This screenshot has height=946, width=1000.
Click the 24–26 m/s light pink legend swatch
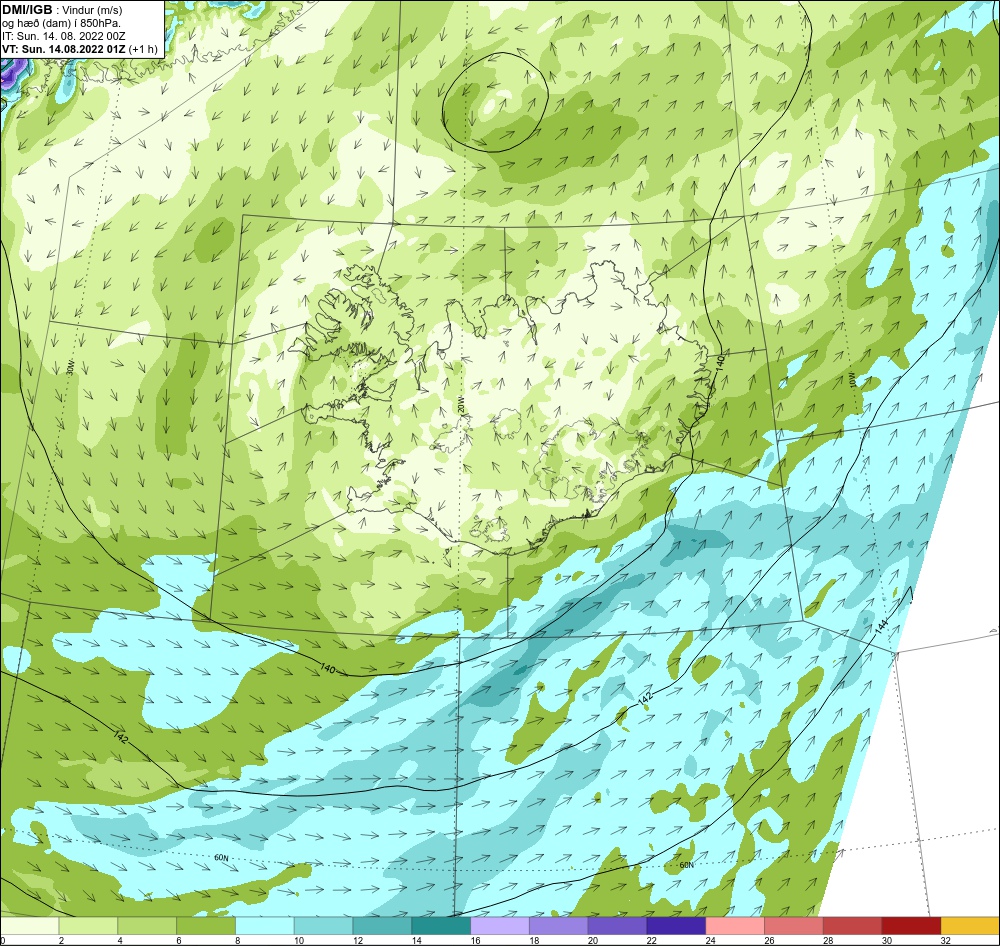point(735,926)
